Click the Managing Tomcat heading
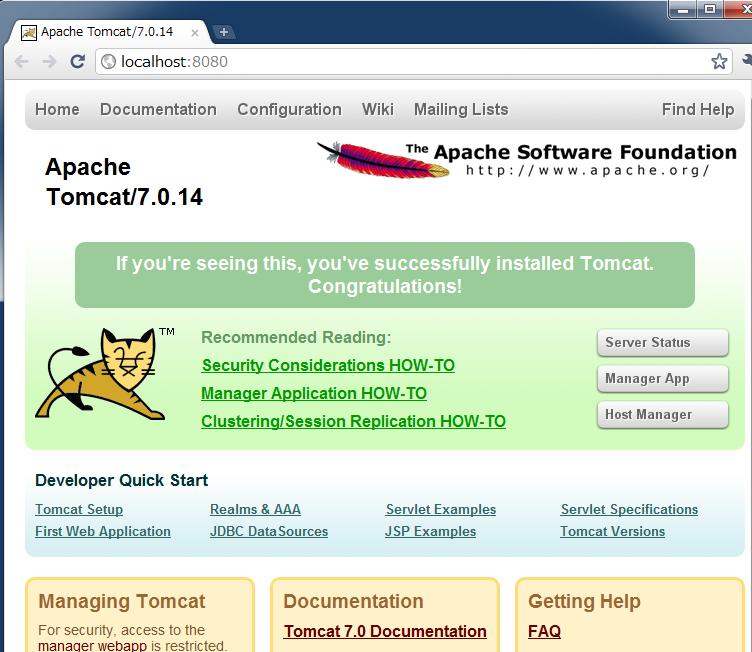The height and width of the screenshot is (652, 752). [x=122, y=601]
